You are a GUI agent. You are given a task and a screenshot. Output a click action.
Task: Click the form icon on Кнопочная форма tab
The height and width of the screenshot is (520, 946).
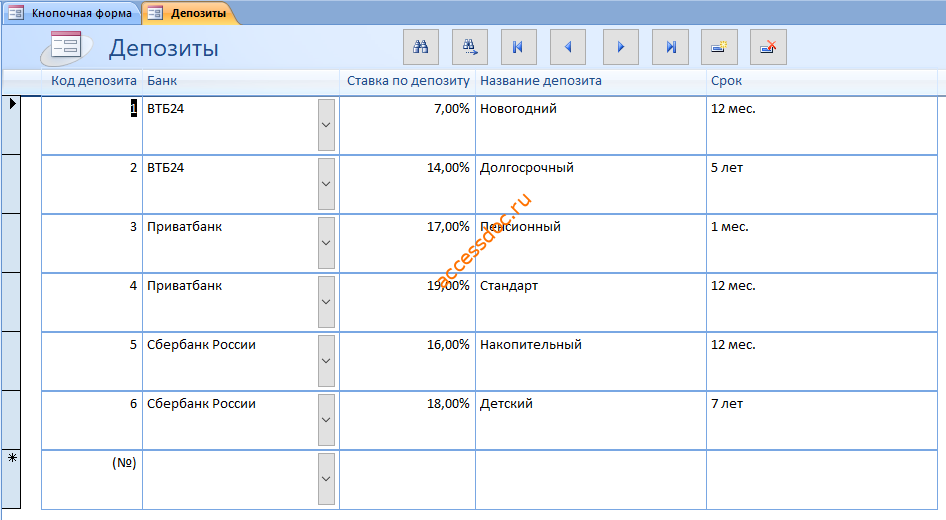(x=16, y=13)
